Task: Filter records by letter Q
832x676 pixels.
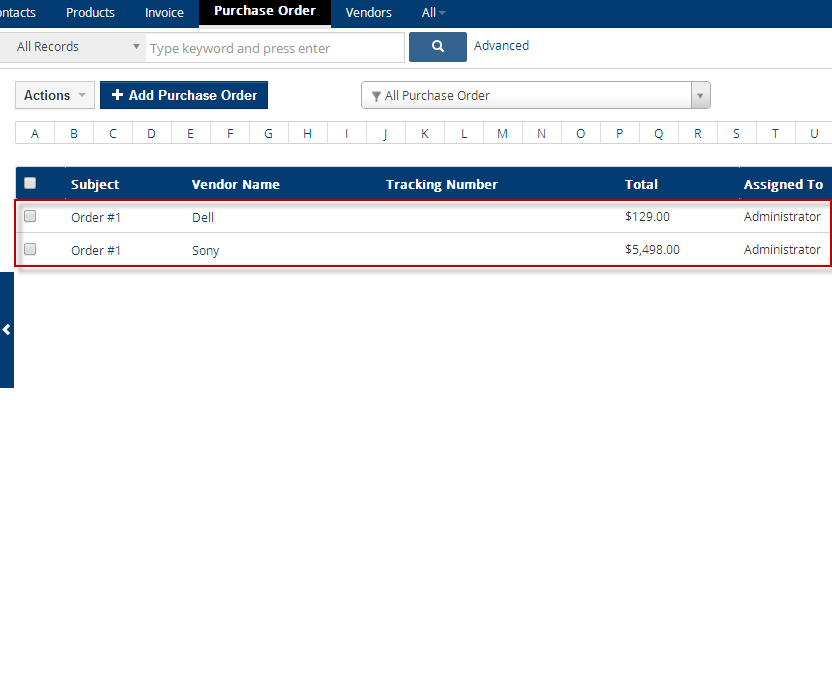Action: pos(658,133)
